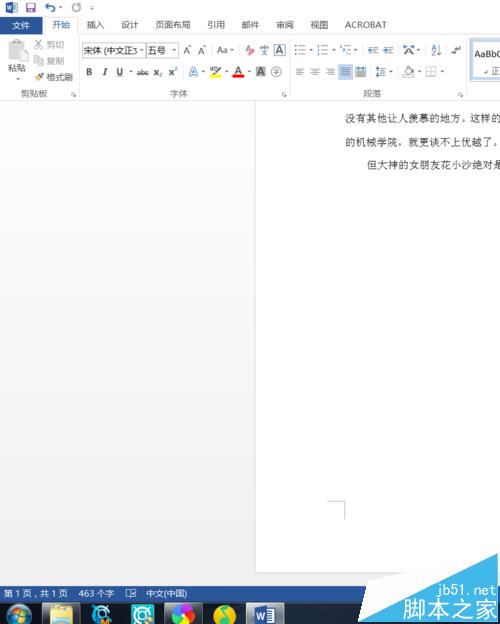The image size is (500, 624).
Task: Toggle character shading icon
Action: pyautogui.click(x=260, y=72)
